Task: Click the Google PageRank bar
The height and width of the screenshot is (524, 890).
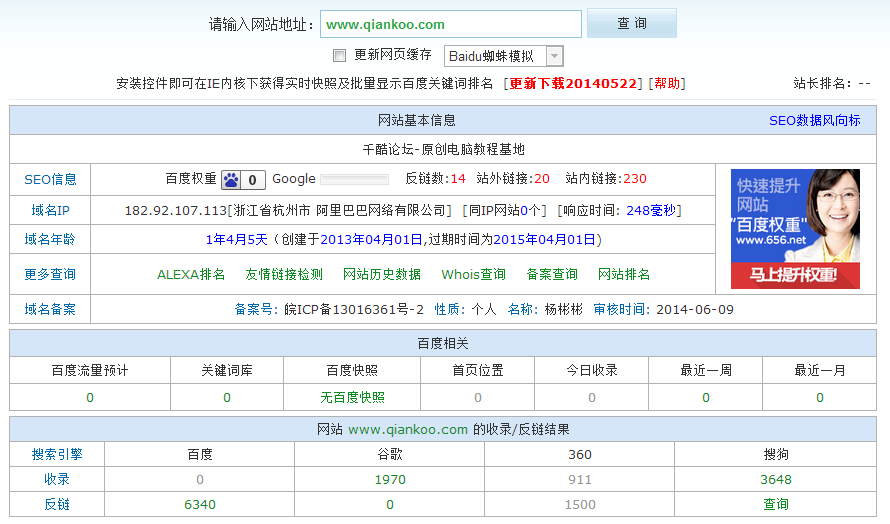Action: coord(354,179)
